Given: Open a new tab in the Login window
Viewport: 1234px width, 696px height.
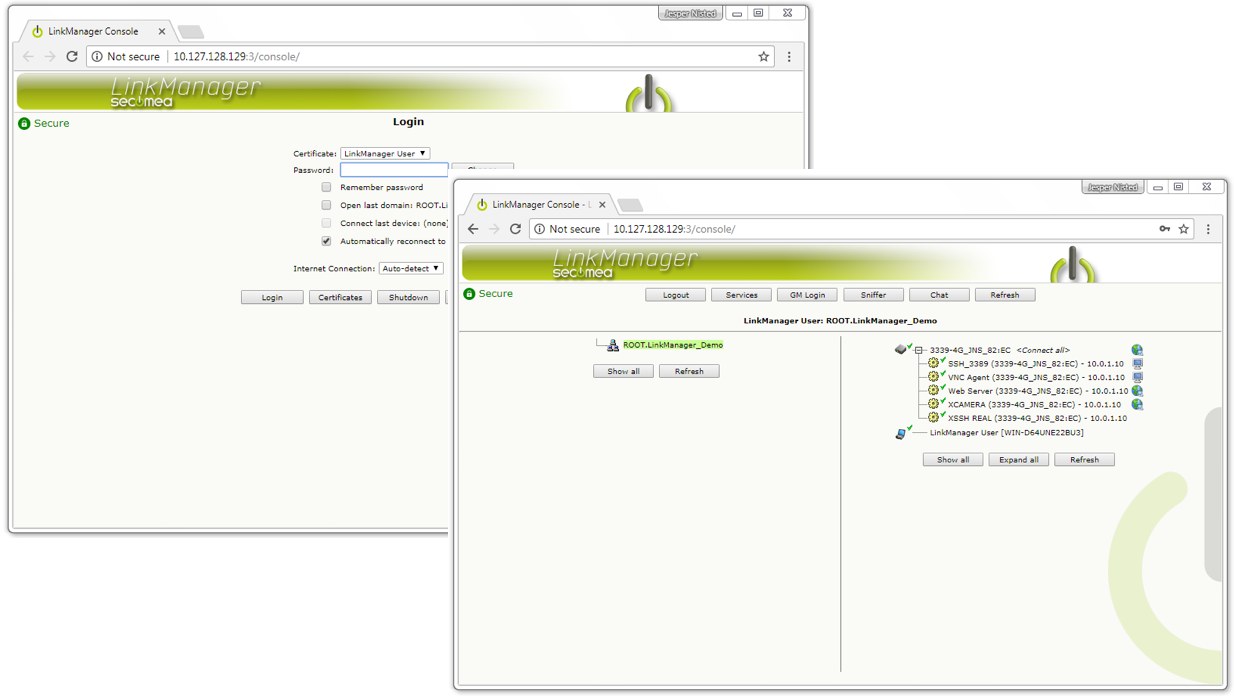Looking at the screenshot, I should tap(190, 32).
